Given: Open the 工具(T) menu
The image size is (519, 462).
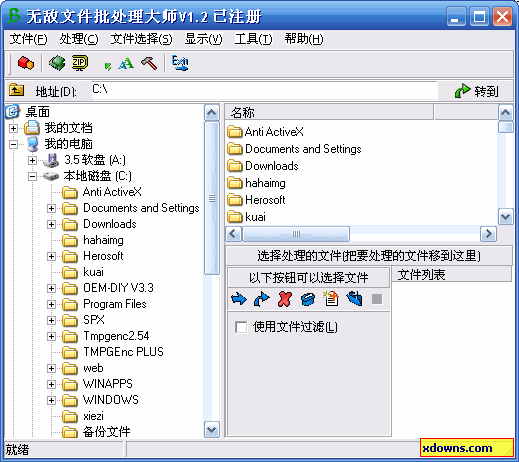Looking at the screenshot, I should point(253,39).
